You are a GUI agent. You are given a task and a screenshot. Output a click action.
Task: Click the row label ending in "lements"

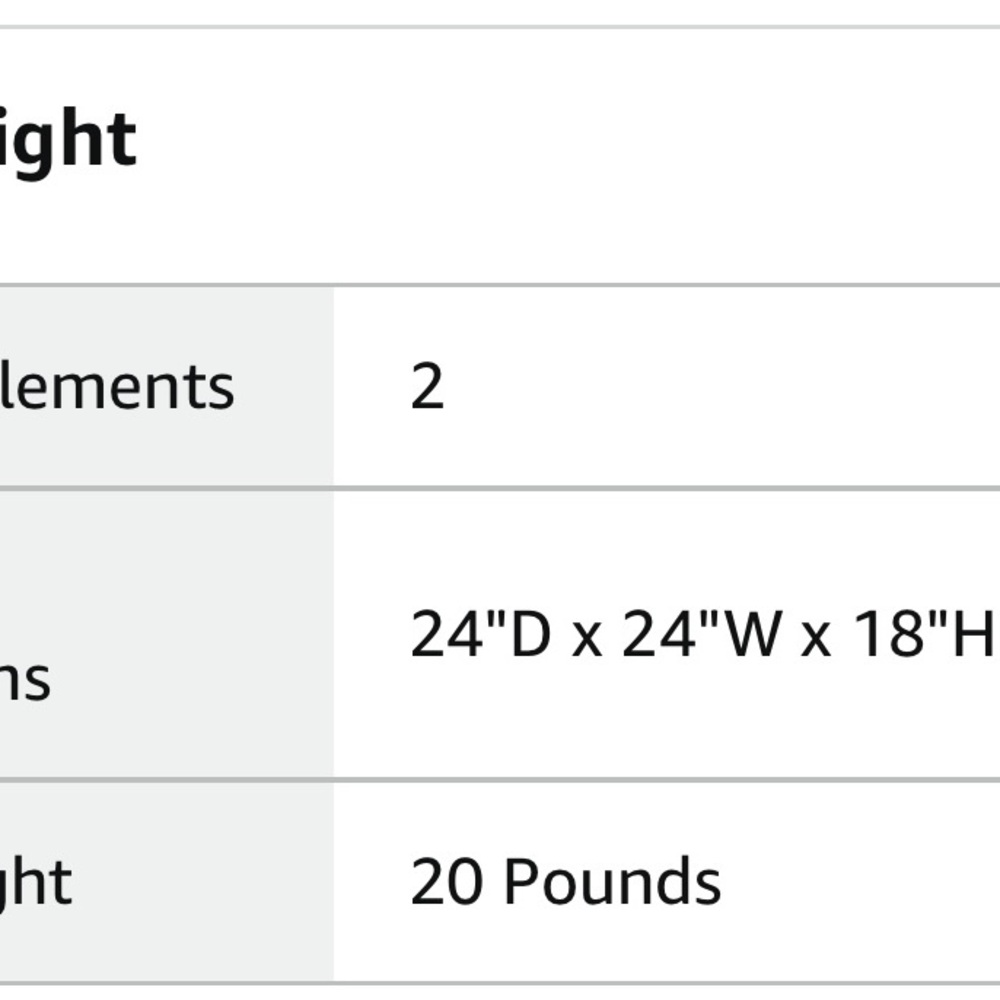(117, 387)
